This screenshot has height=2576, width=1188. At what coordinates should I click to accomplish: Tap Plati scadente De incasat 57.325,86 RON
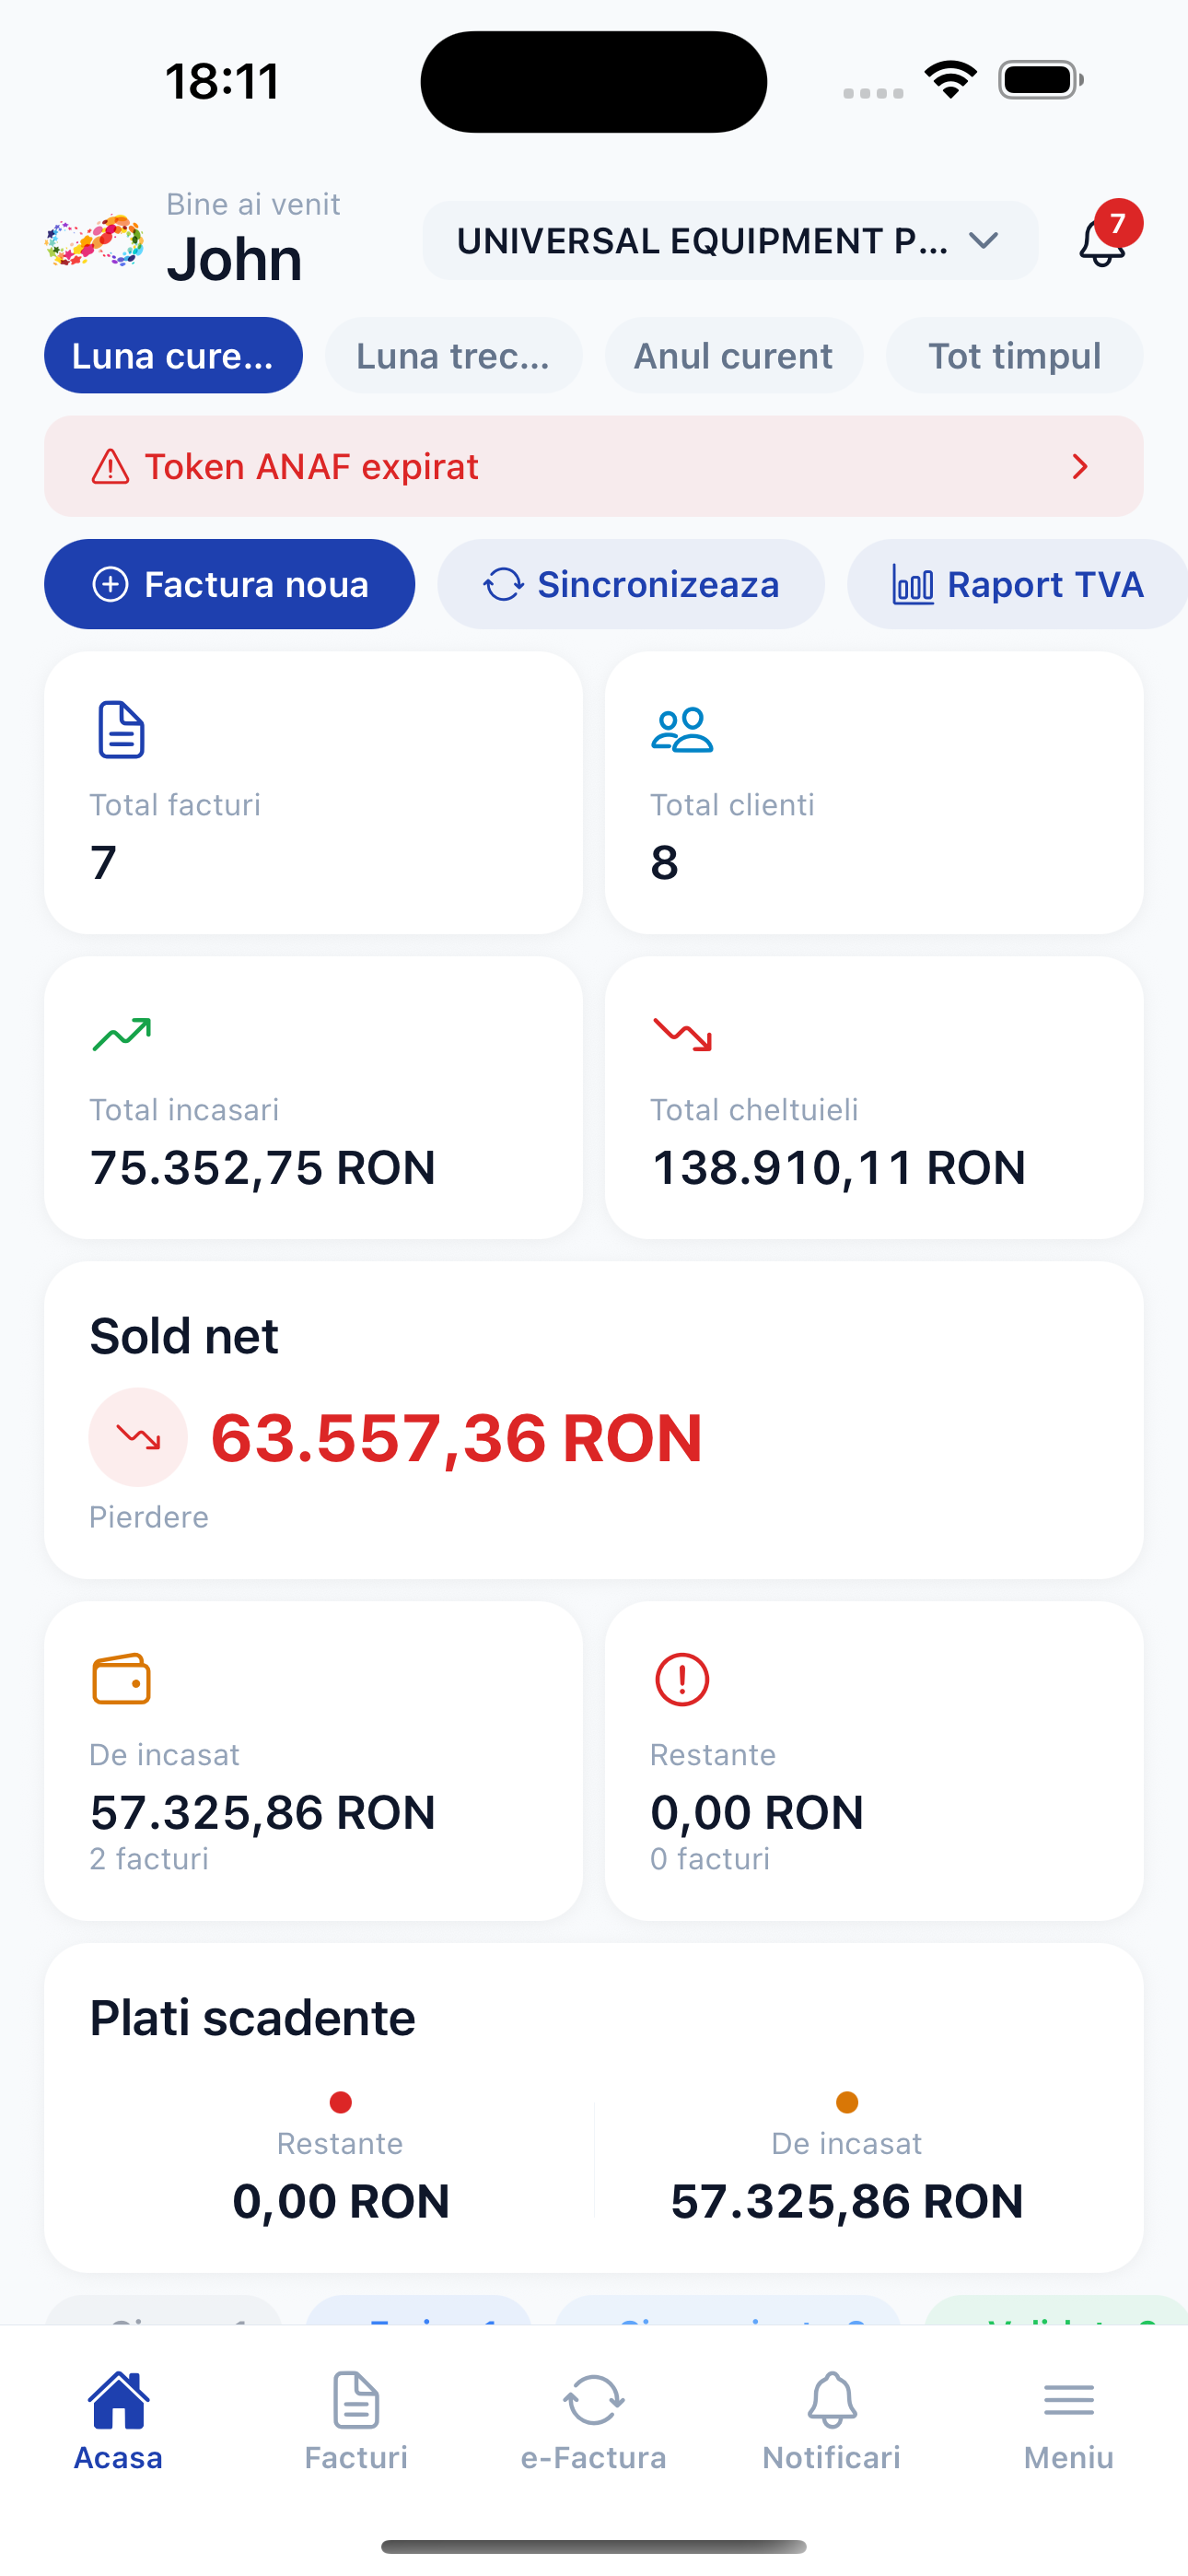coord(847,2202)
